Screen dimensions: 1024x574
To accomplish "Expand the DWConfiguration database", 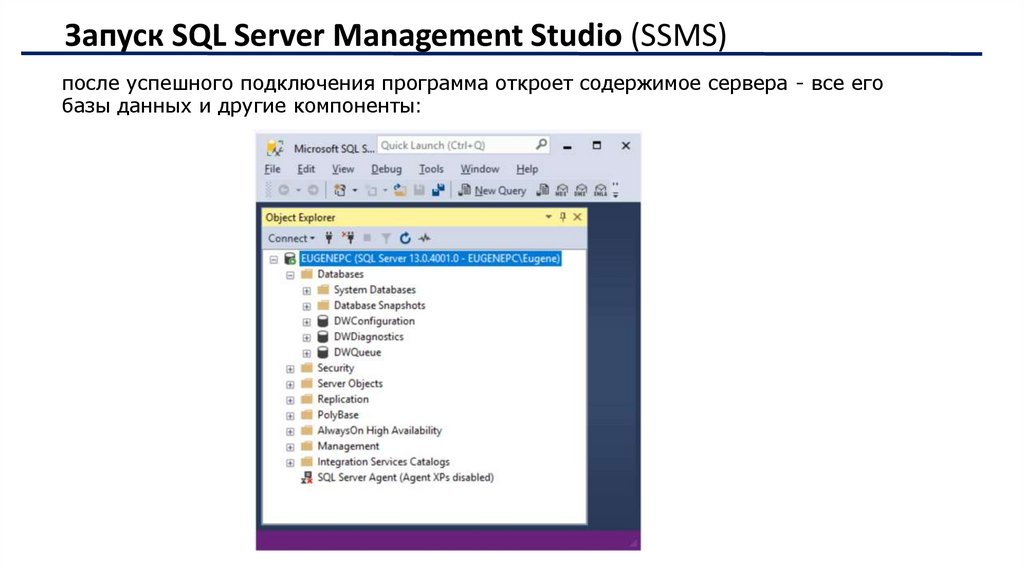I will coord(306,322).
